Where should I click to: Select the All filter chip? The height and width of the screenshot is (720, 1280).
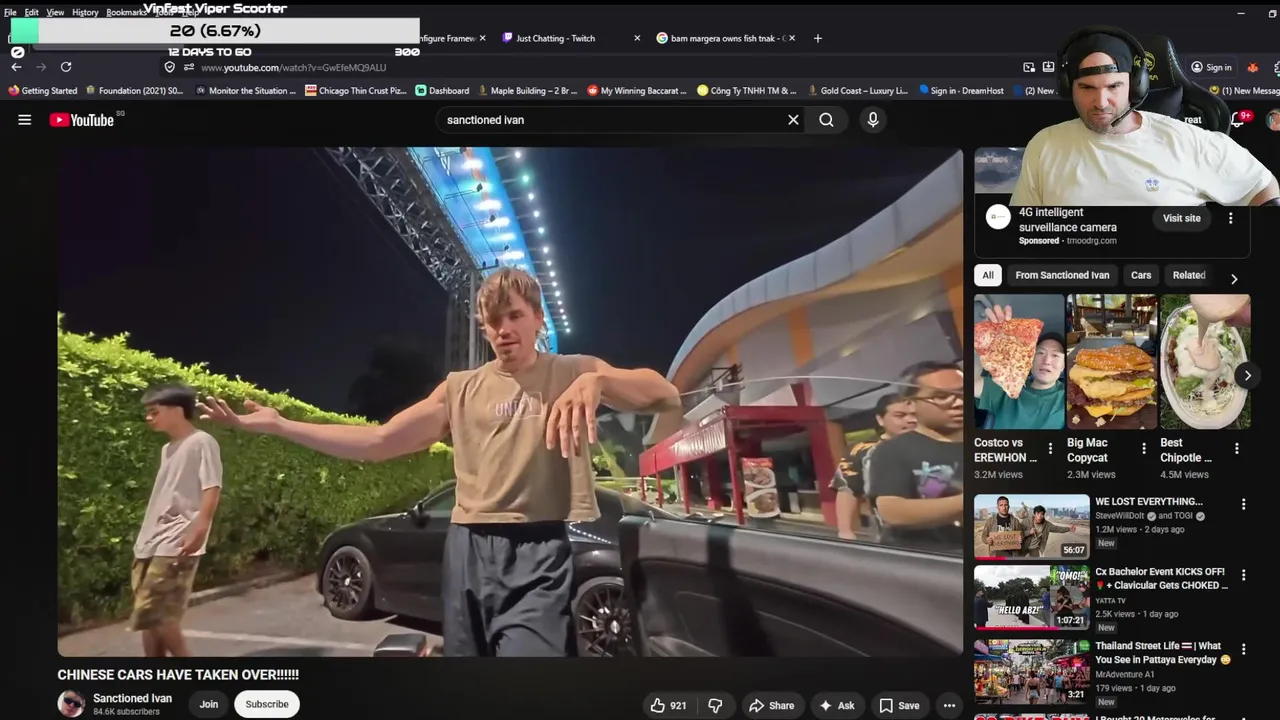(988, 275)
